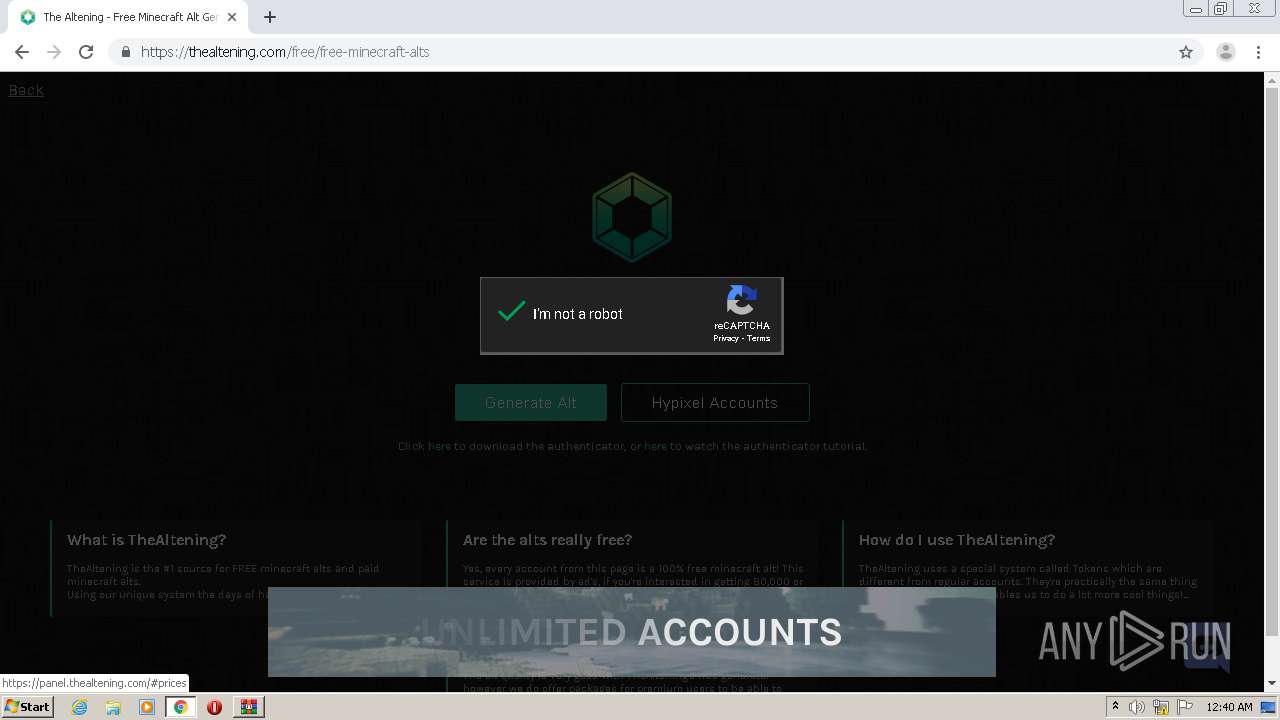The width and height of the screenshot is (1280, 720).
Task: Click the 12:40 AM taskbar clock
Action: click(x=1229, y=707)
